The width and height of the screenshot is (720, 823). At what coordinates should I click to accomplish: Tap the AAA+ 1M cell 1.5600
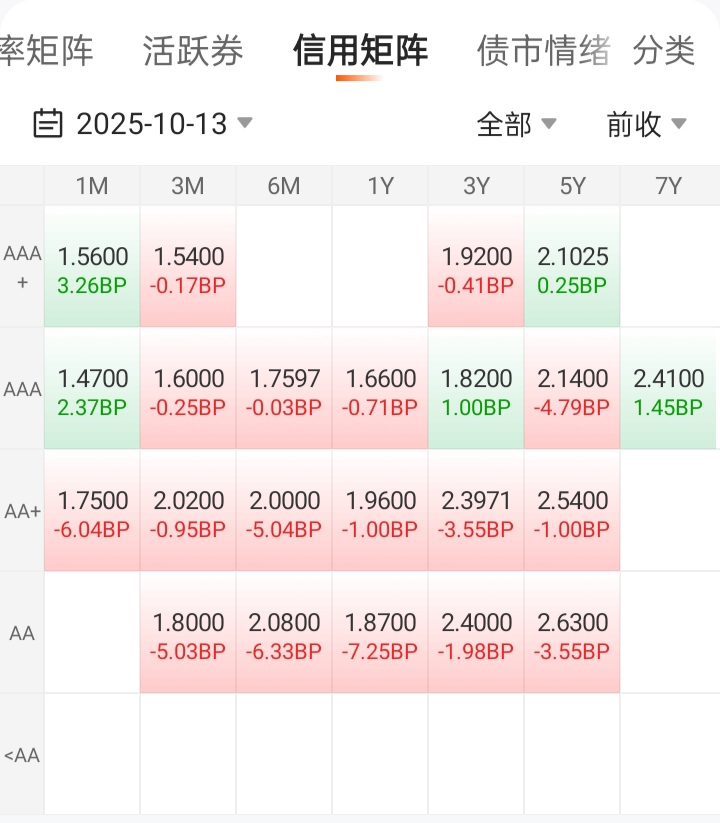[x=92, y=268]
